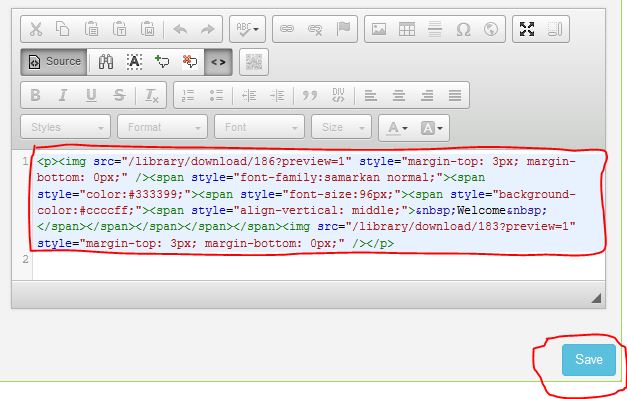Click the comment icon with green plus
Viewport: 627px width, 399px height.
click(162, 62)
